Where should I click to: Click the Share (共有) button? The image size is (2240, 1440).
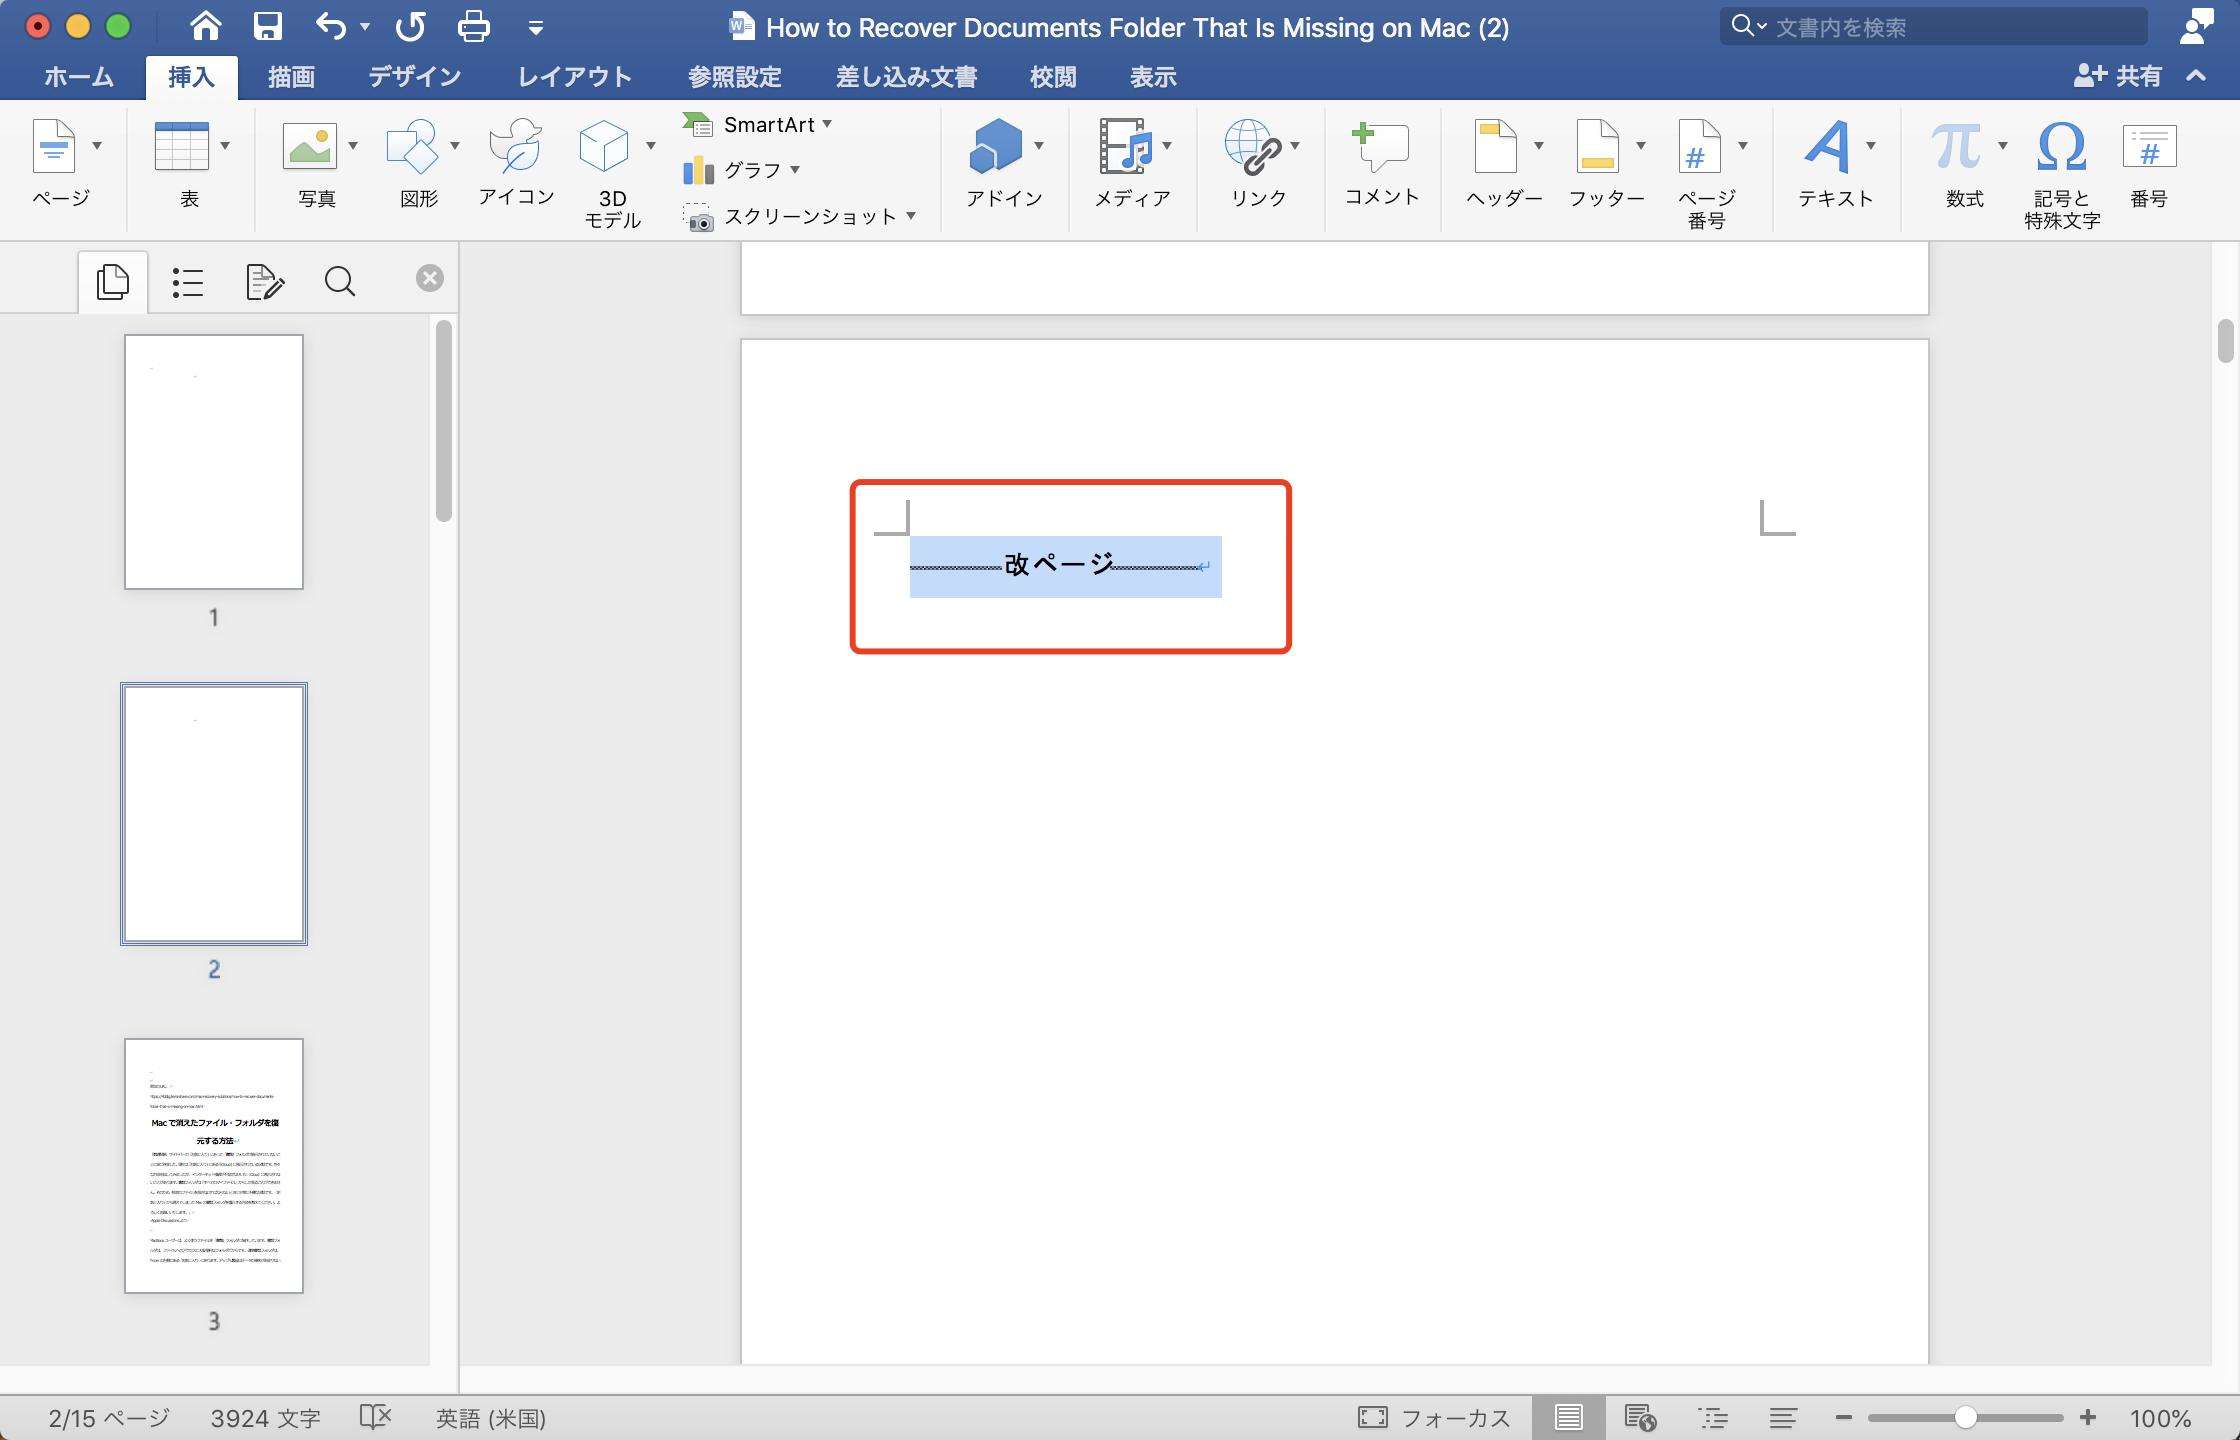point(2119,76)
